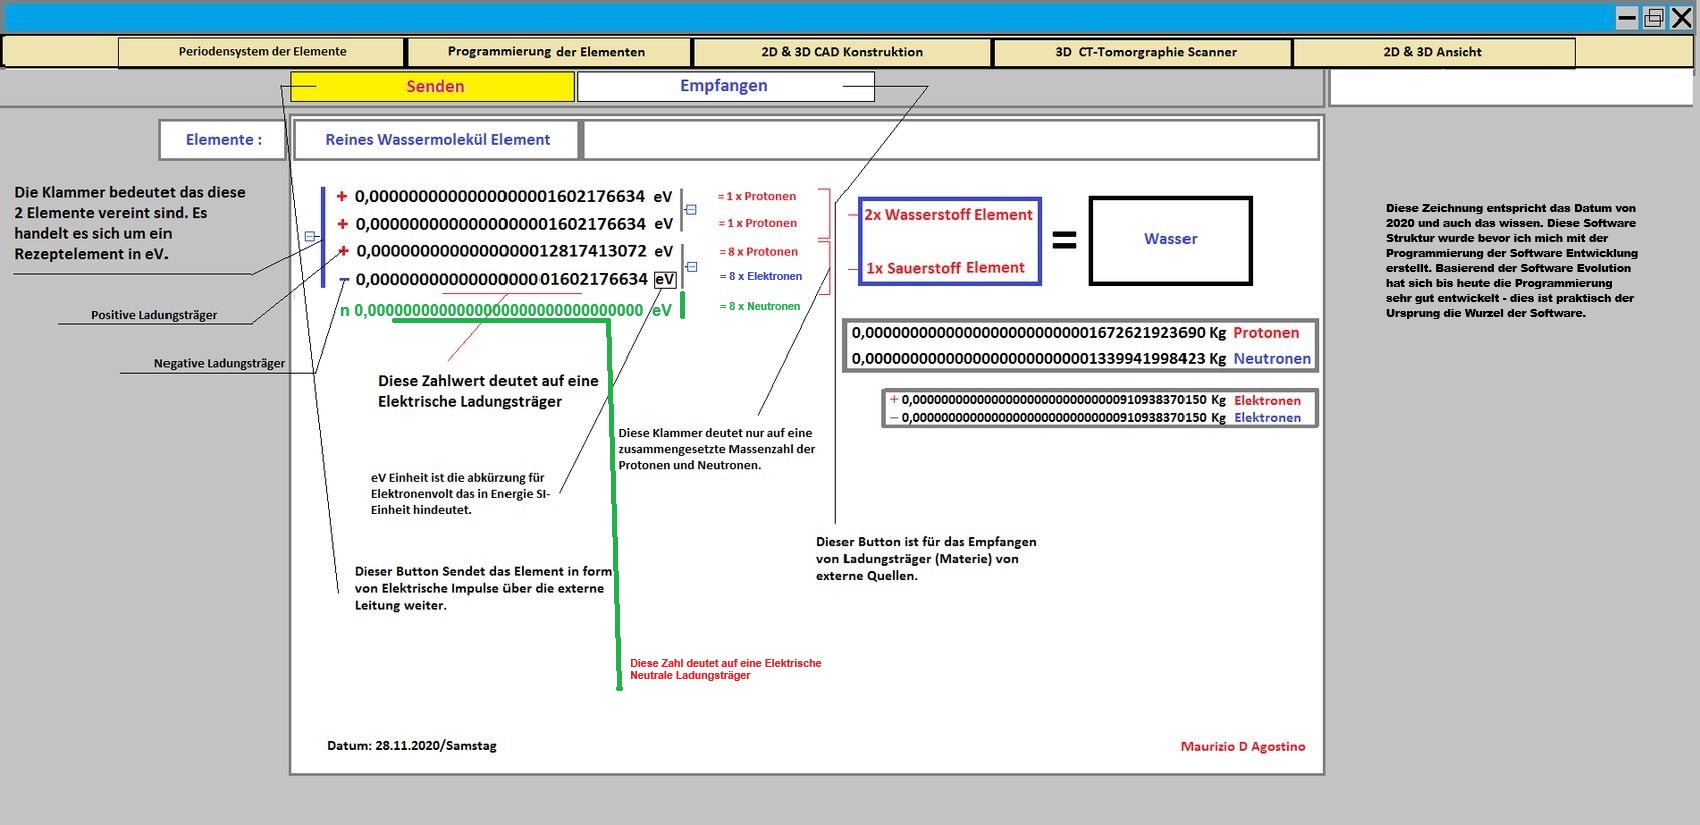Click the red plus sign on the 12817413072 row

343,251
